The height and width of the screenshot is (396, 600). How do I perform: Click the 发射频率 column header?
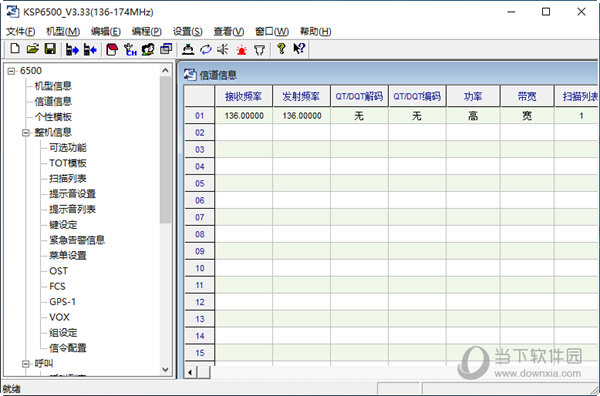[x=302, y=96]
